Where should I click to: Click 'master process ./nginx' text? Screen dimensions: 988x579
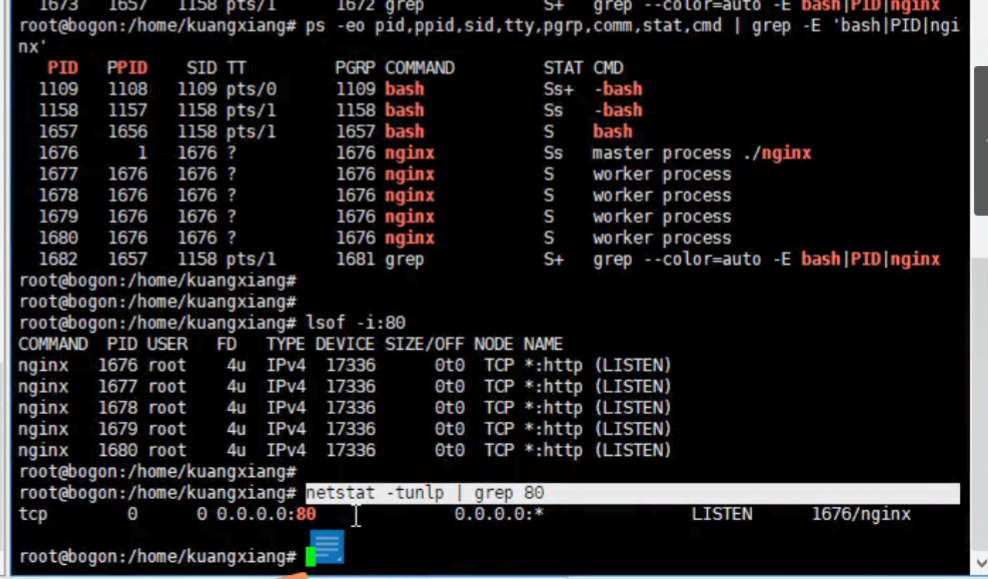(701, 153)
